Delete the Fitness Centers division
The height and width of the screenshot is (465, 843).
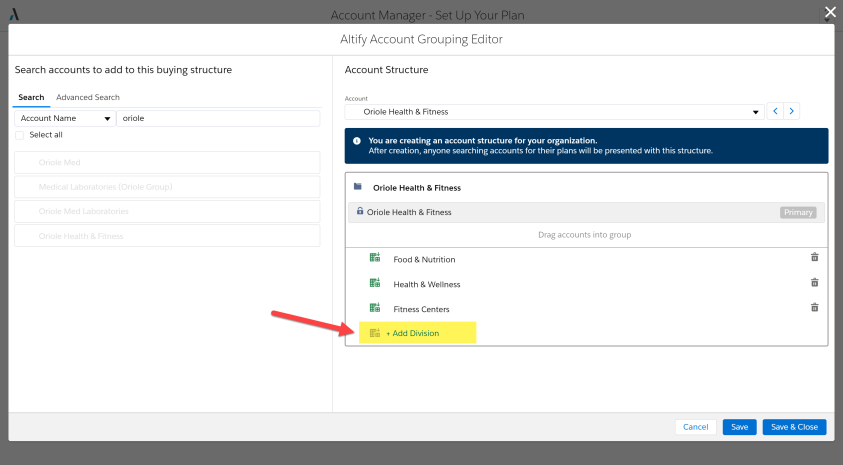tap(815, 307)
